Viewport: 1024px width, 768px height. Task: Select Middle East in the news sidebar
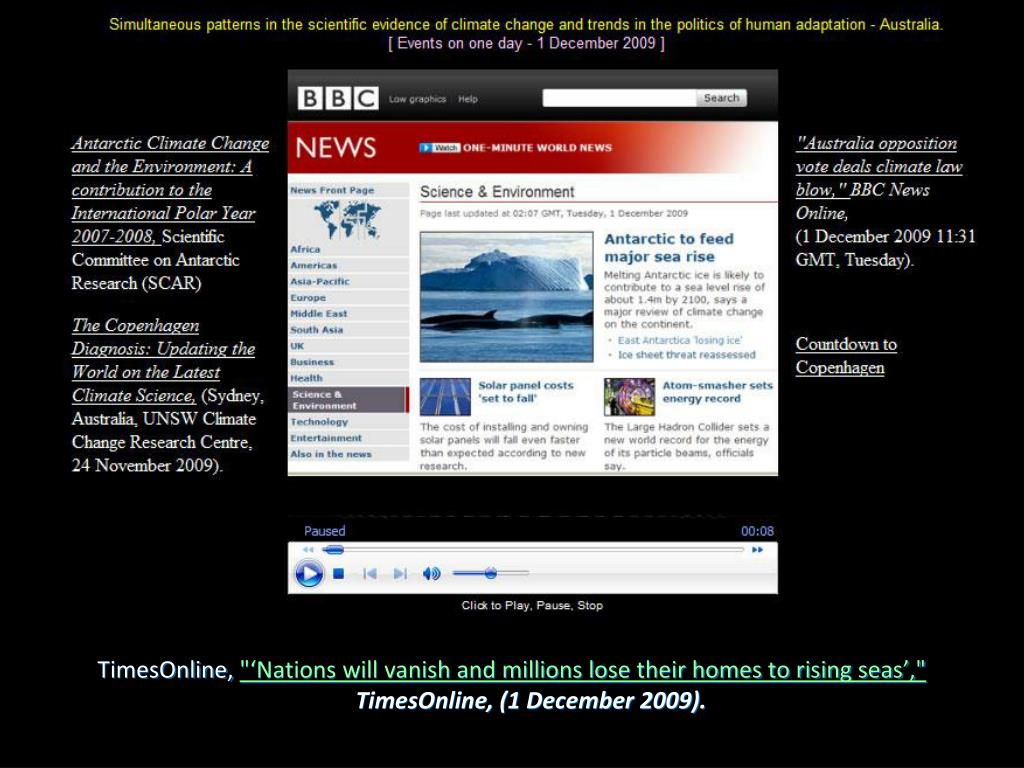pos(319,313)
